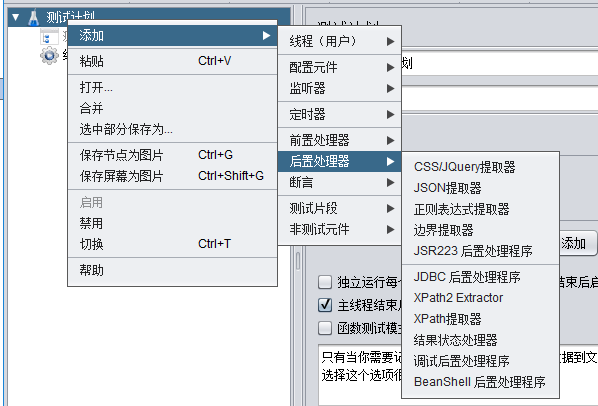Select 保存节点为图片 entry
This screenshot has height=406, width=598.
(x=172, y=155)
